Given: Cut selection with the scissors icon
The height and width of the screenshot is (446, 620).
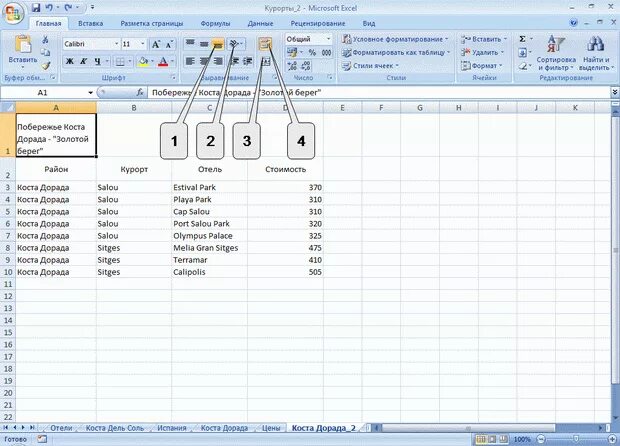Looking at the screenshot, I should coord(45,40).
